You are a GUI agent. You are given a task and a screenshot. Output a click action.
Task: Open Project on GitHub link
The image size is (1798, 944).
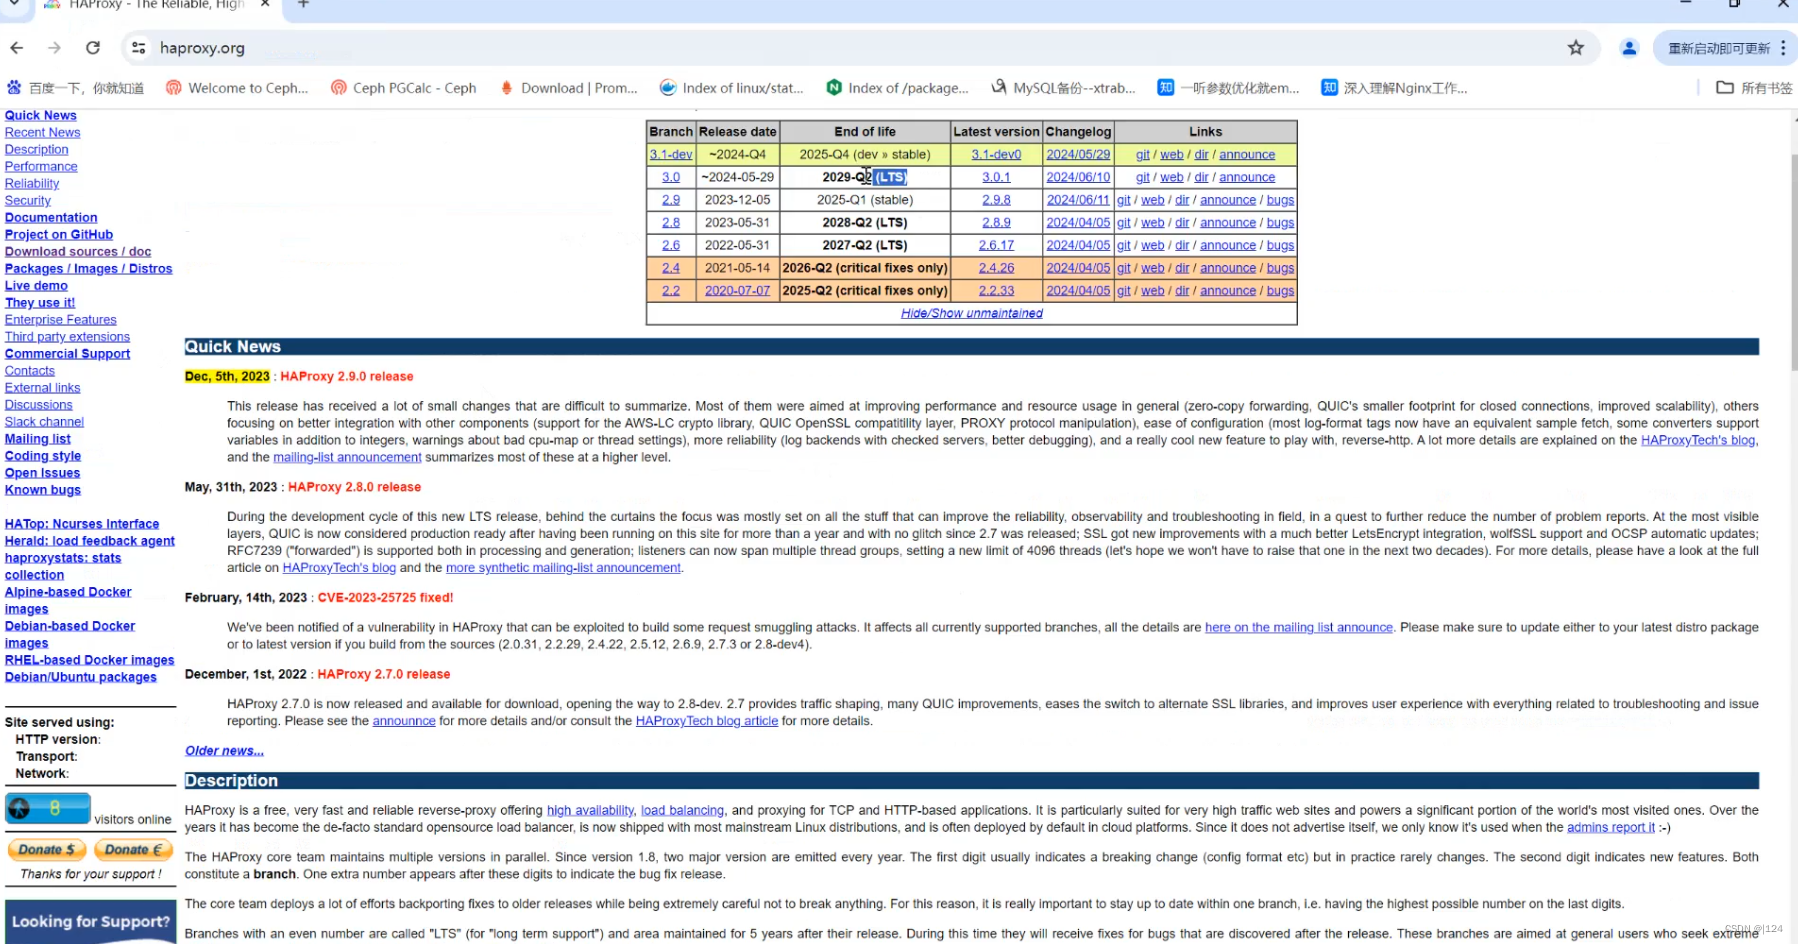tap(59, 235)
